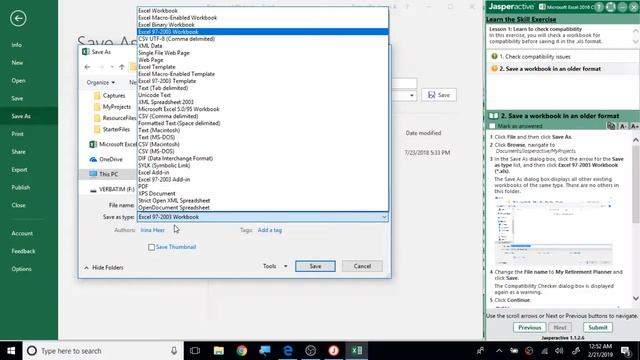Screen dimensions: 640x360
Task: Open the Jasperactive help icon
Action: (599, 7)
